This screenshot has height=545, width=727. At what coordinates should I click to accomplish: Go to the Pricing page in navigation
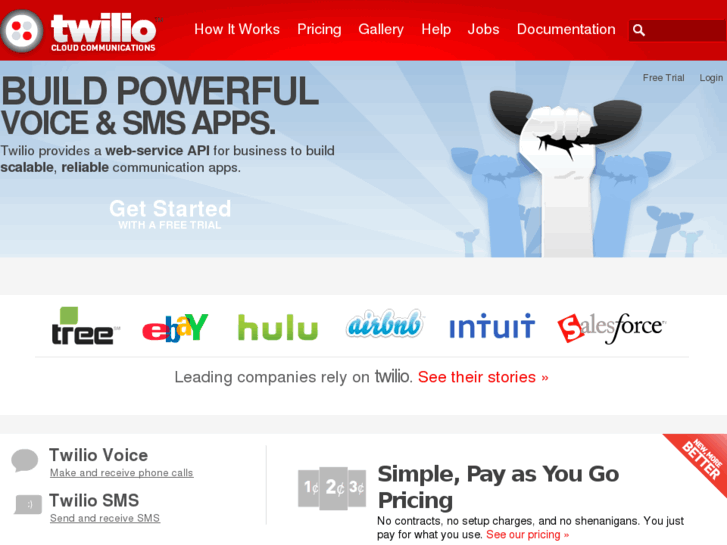pyautogui.click(x=319, y=29)
